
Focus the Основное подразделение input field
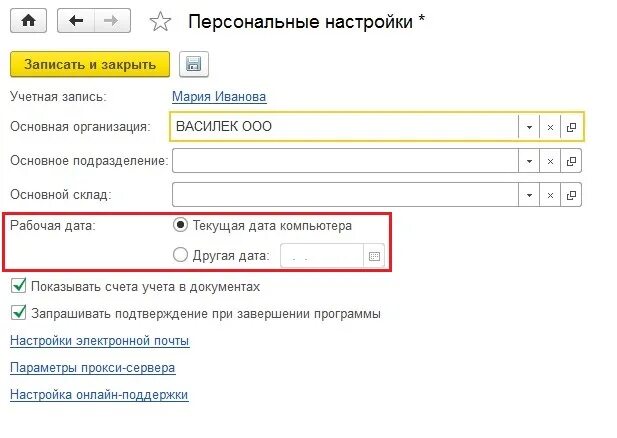[345, 161]
